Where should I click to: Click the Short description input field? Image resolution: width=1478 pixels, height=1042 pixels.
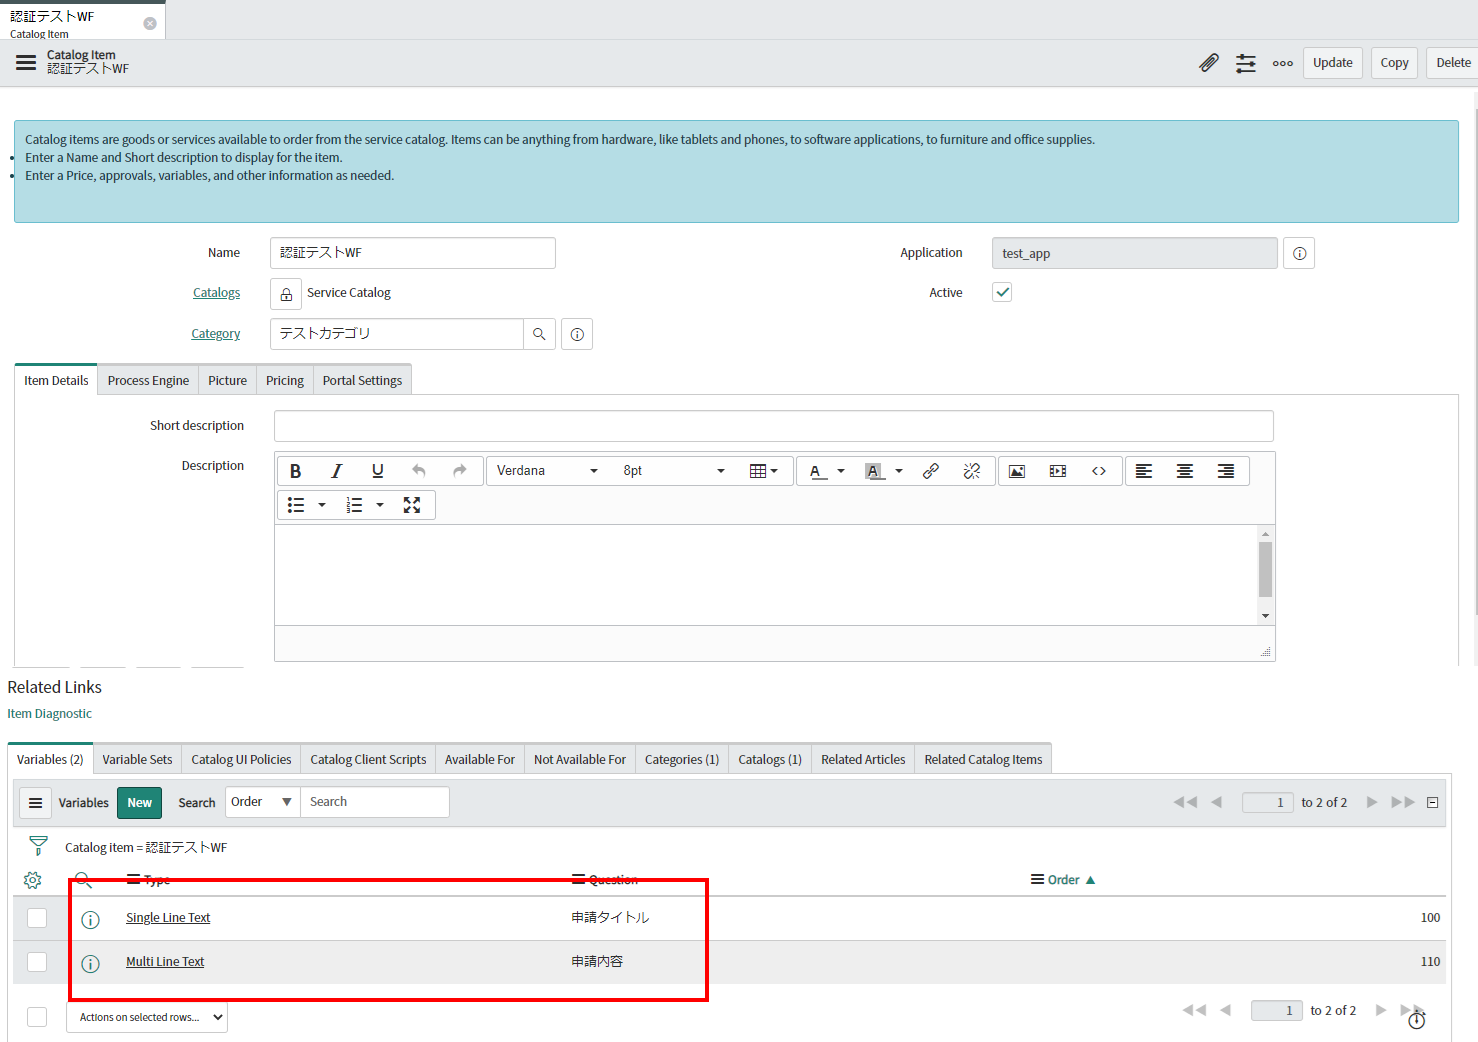pyautogui.click(x=774, y=426)
